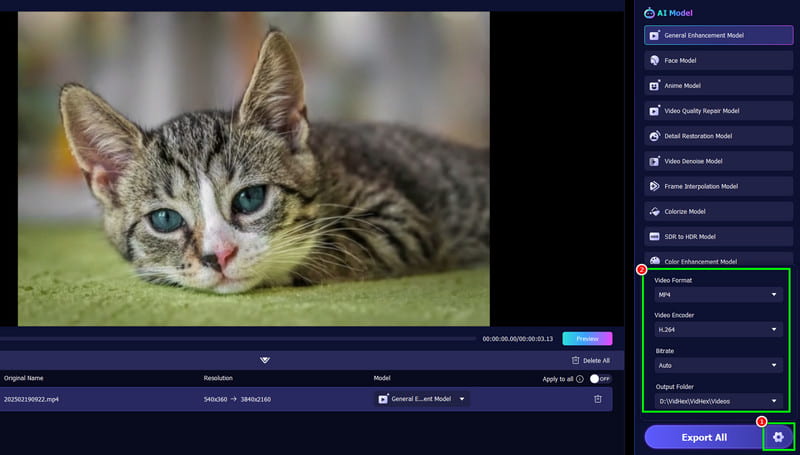
Task: Toggle the Apply to all switch
Action: point(601,379)
